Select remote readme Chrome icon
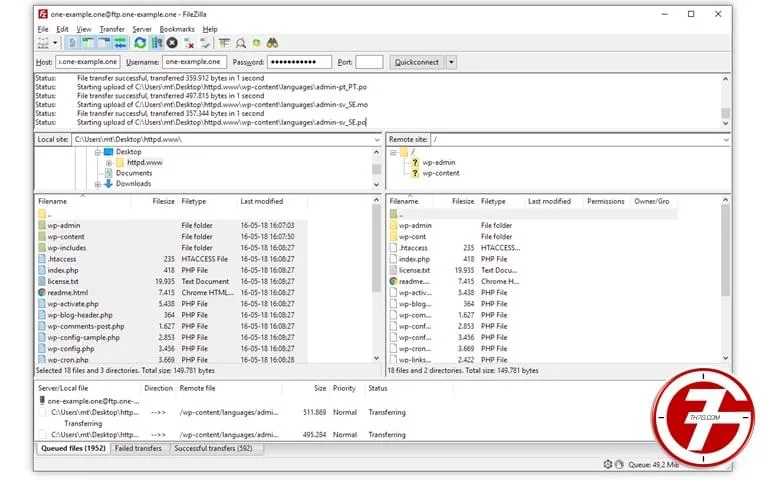Viewport: 768px width, 480px height. pyautogui.click(x=393, y=282)
